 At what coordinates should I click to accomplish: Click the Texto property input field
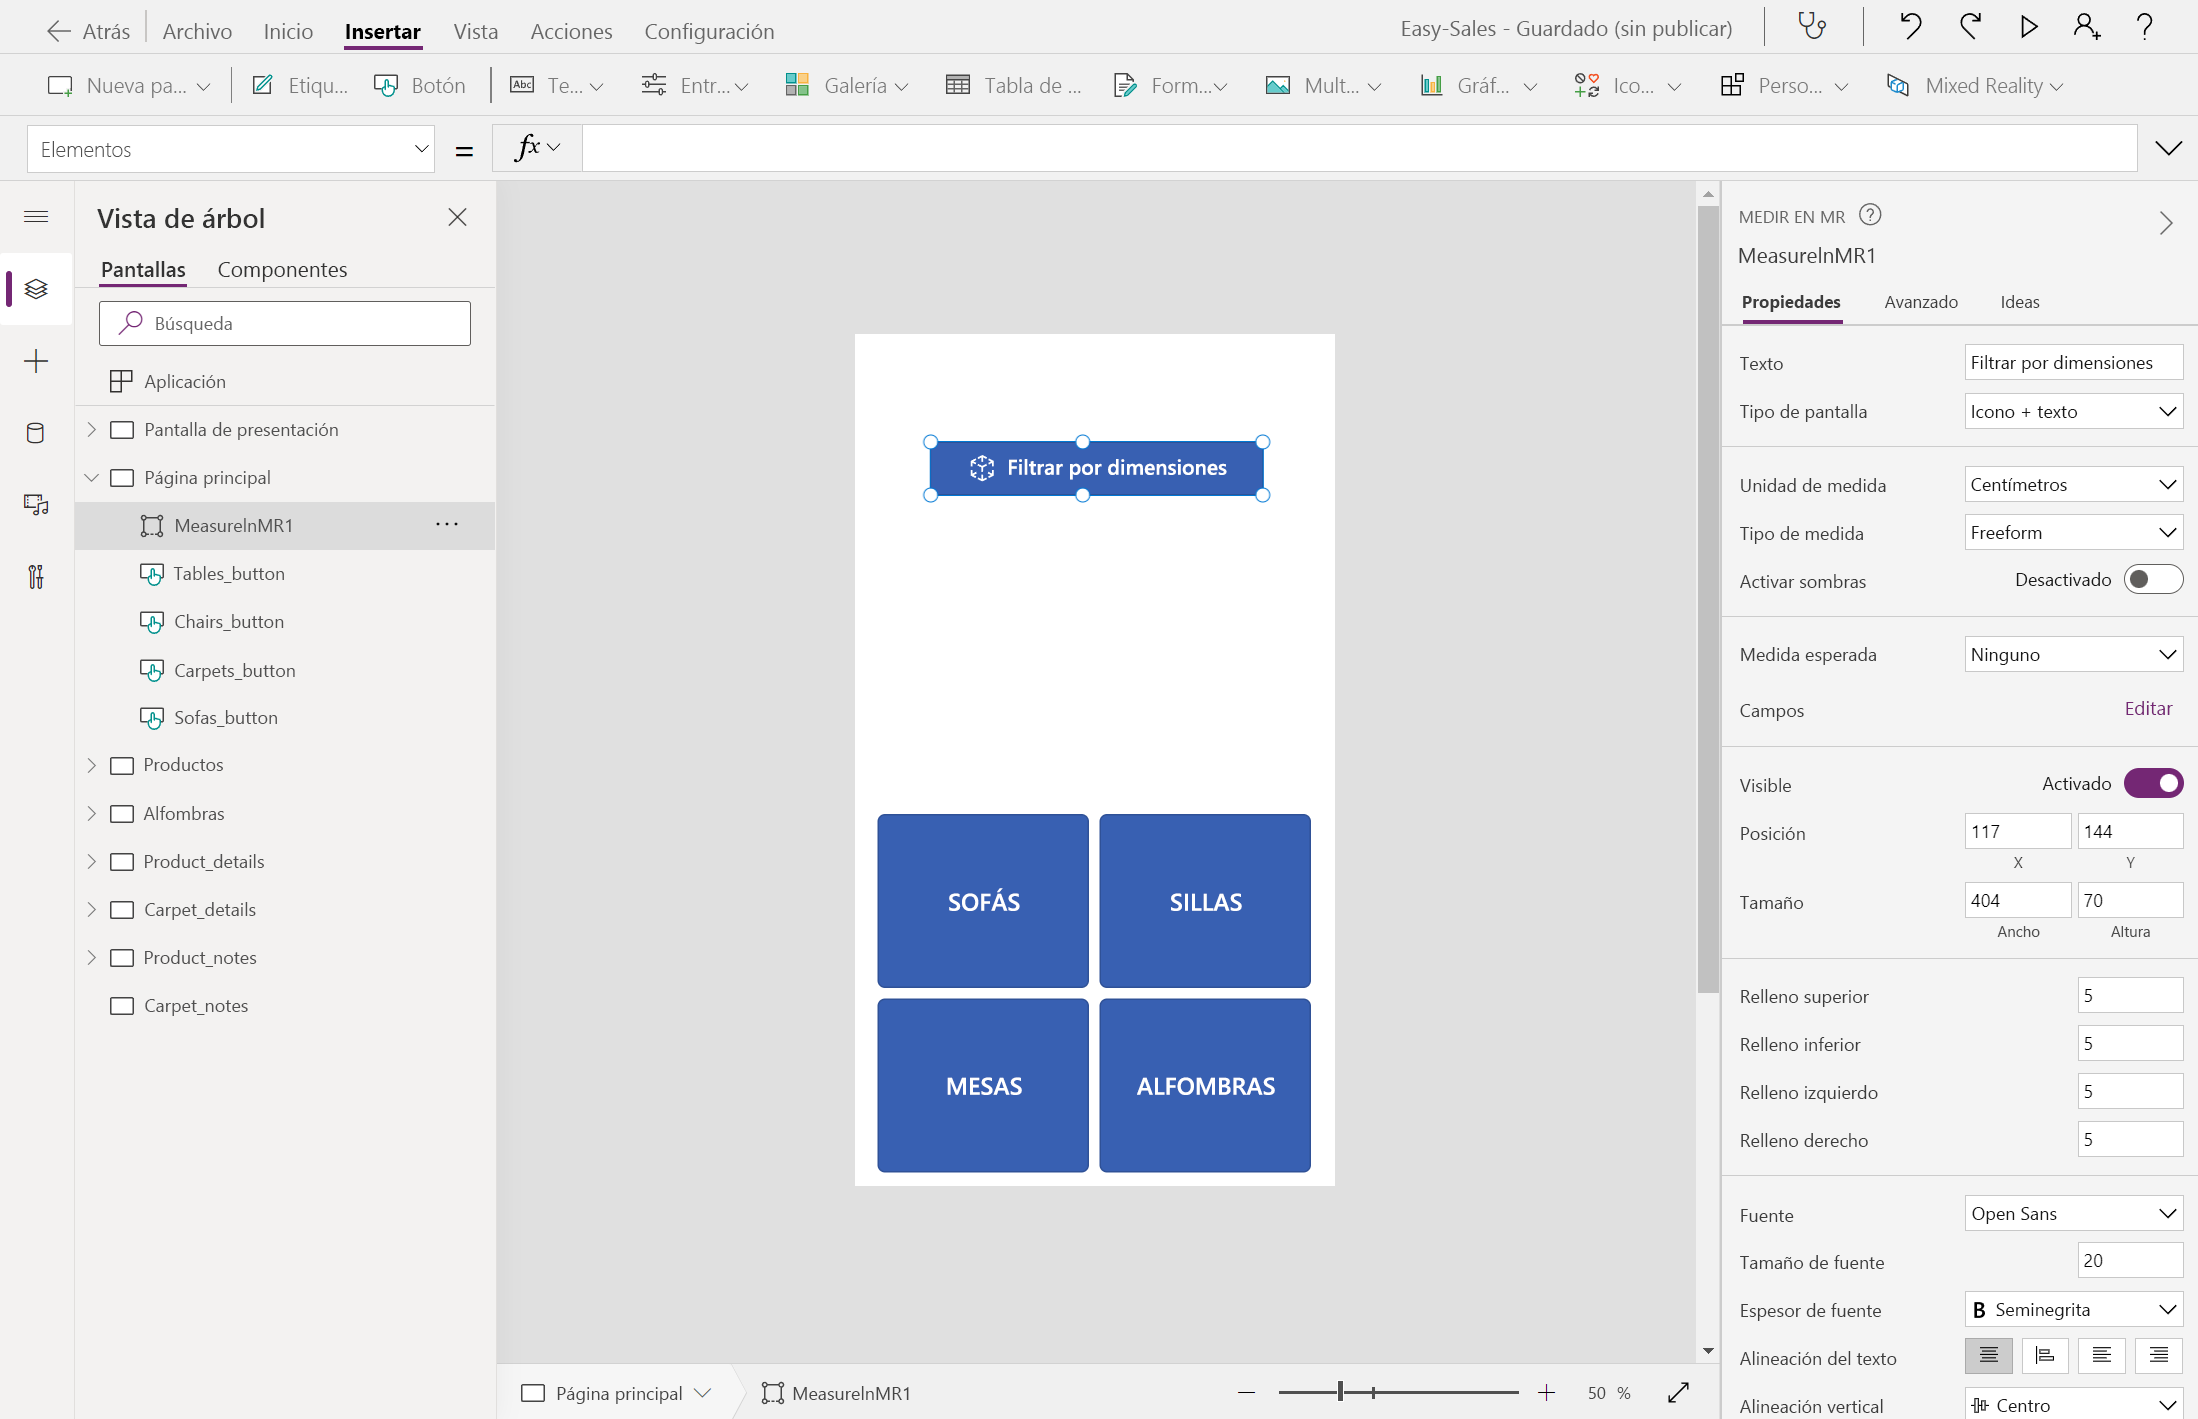[2074, 363]
